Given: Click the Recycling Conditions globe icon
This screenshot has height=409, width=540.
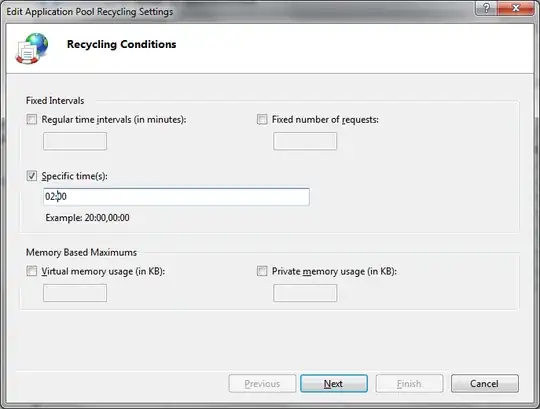Looking at the screenshot, I should pyautogui.click(x=32, y=48).
